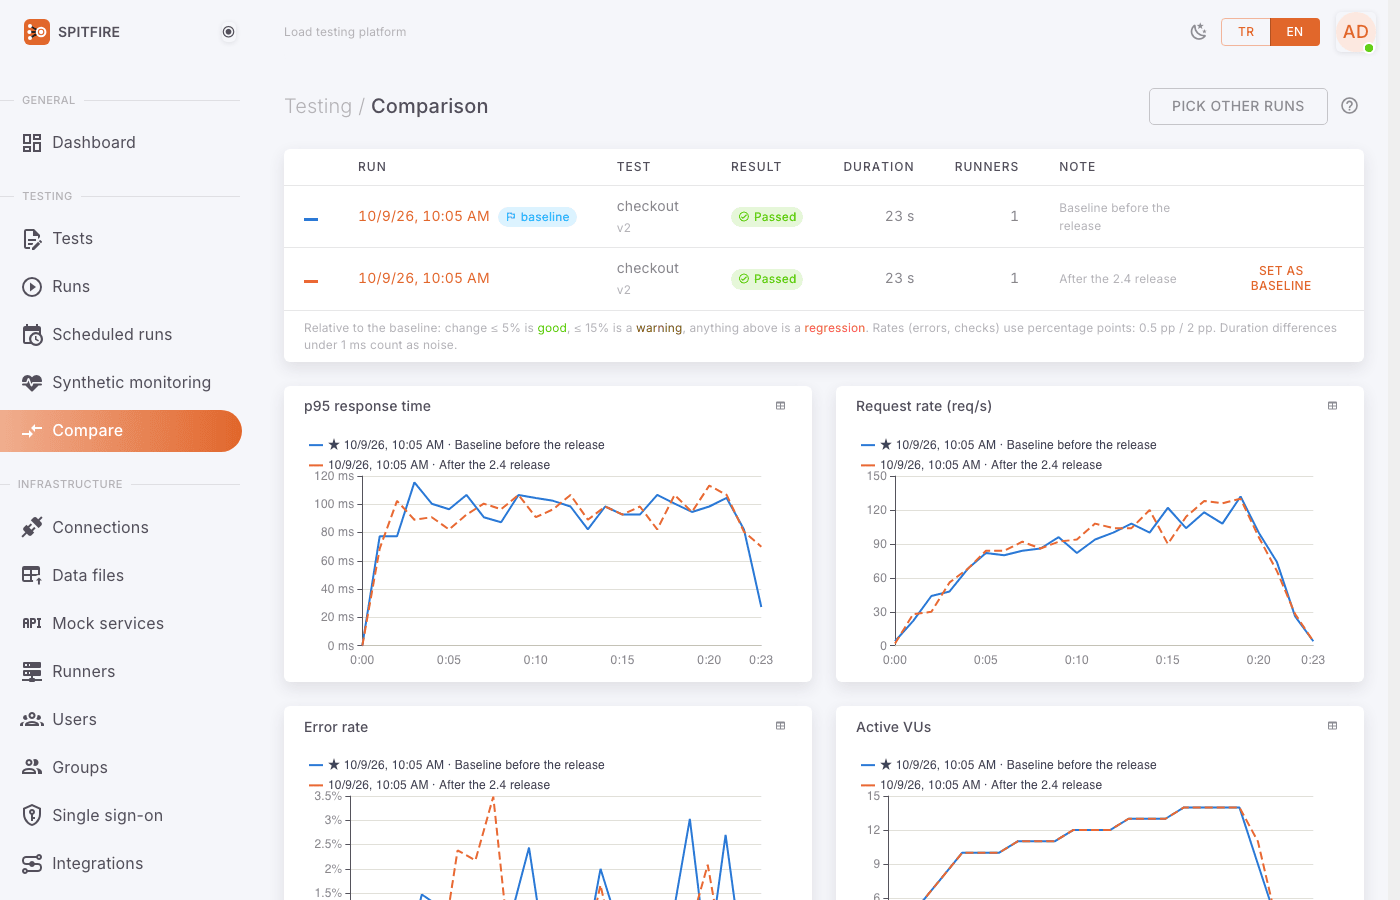Open the Tests page icon

pos(32,239)
